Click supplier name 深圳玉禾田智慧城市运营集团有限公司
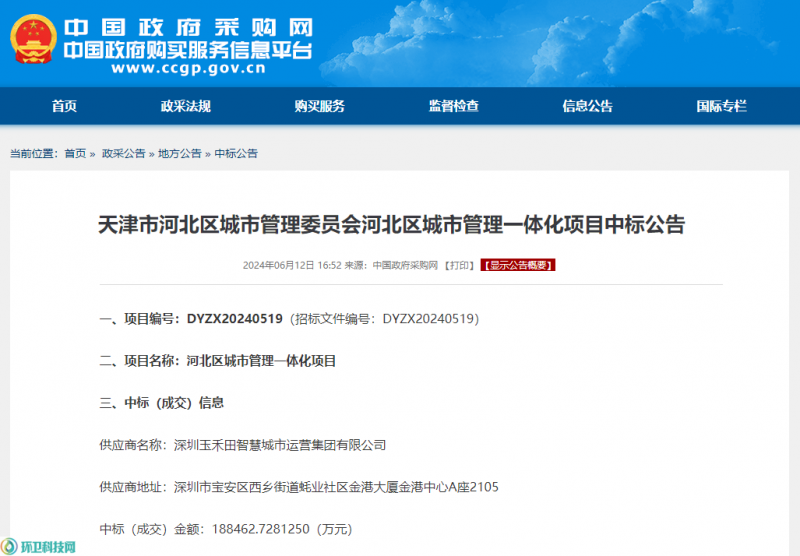This screenshot has width=800, height=556. pos(280,445)
